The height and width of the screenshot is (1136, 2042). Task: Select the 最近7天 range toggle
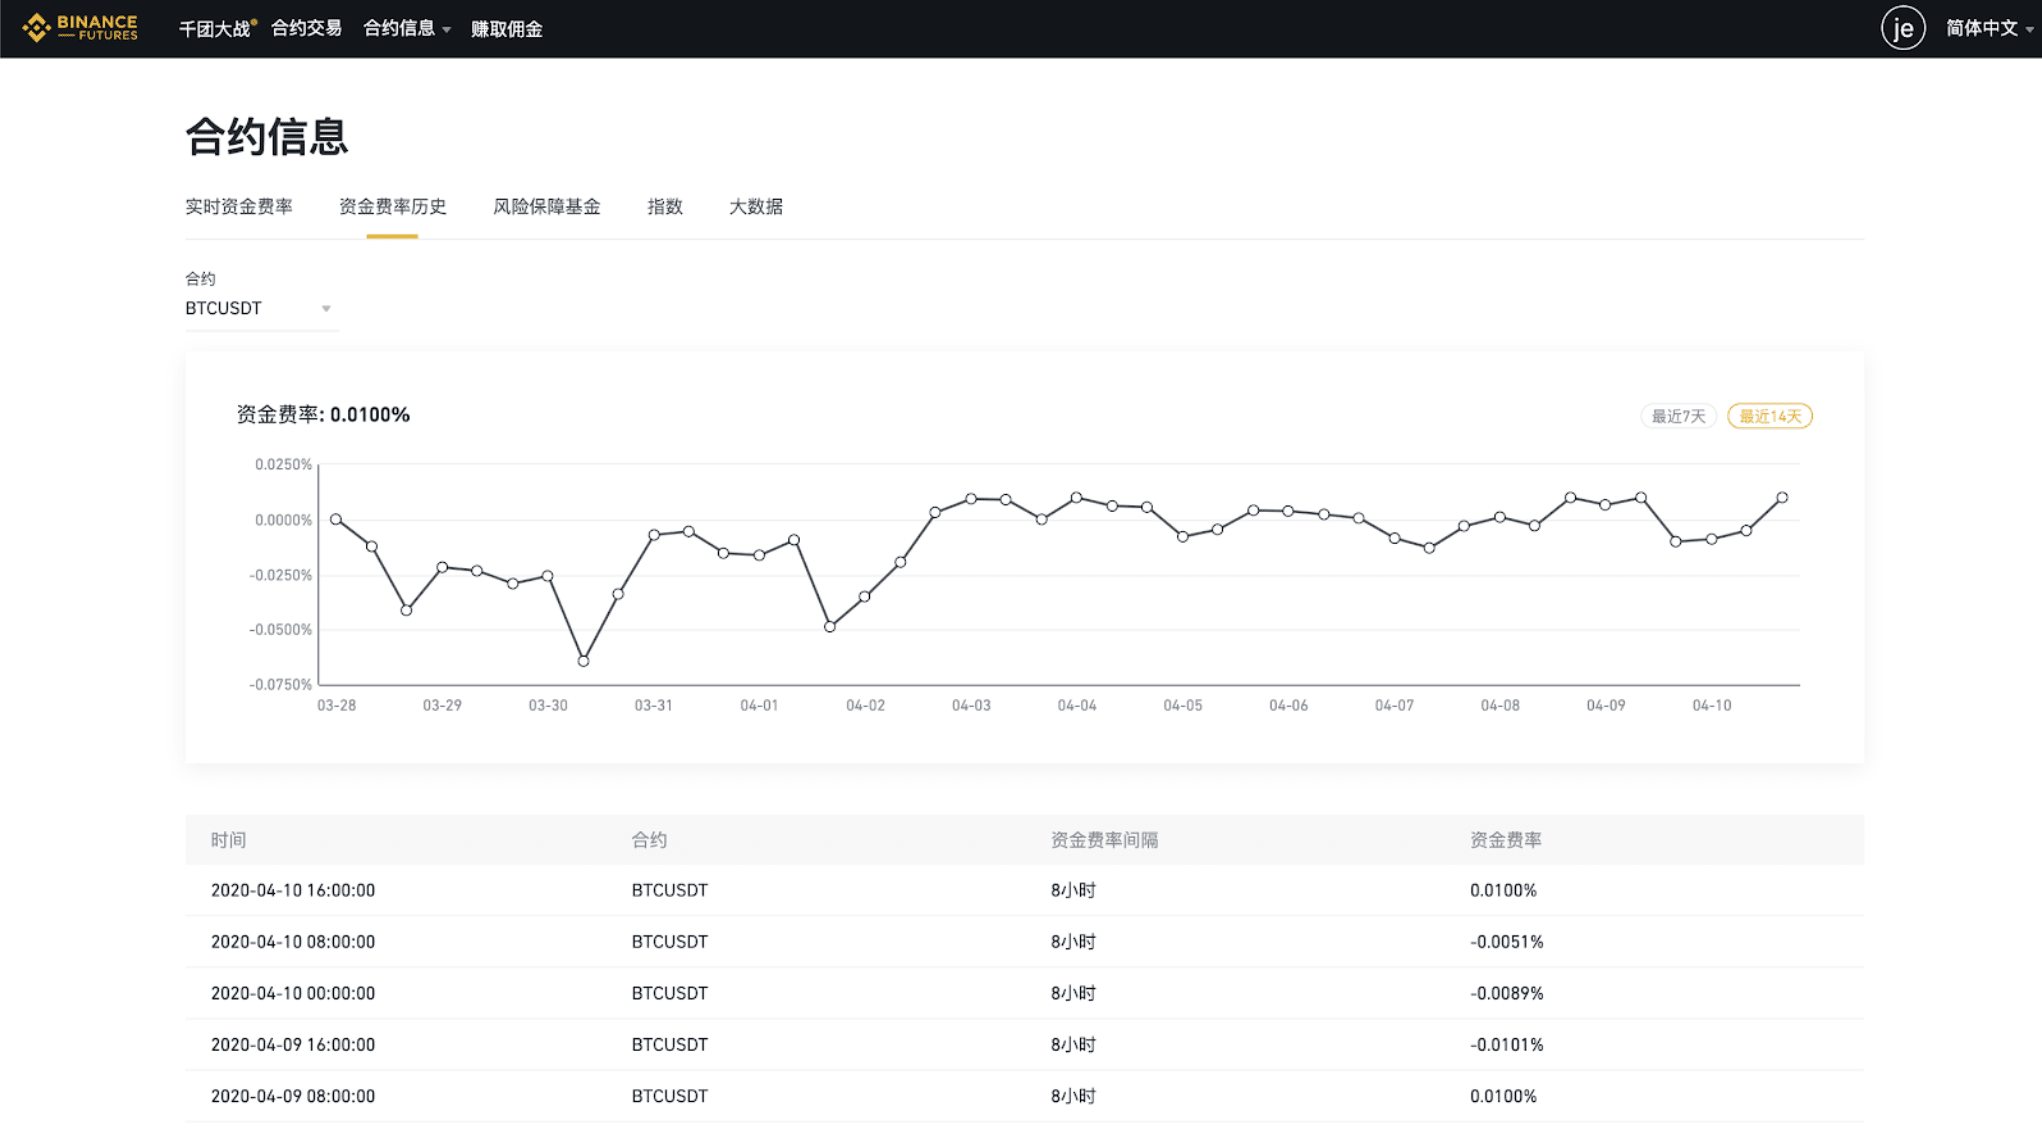coord(1677,416)
